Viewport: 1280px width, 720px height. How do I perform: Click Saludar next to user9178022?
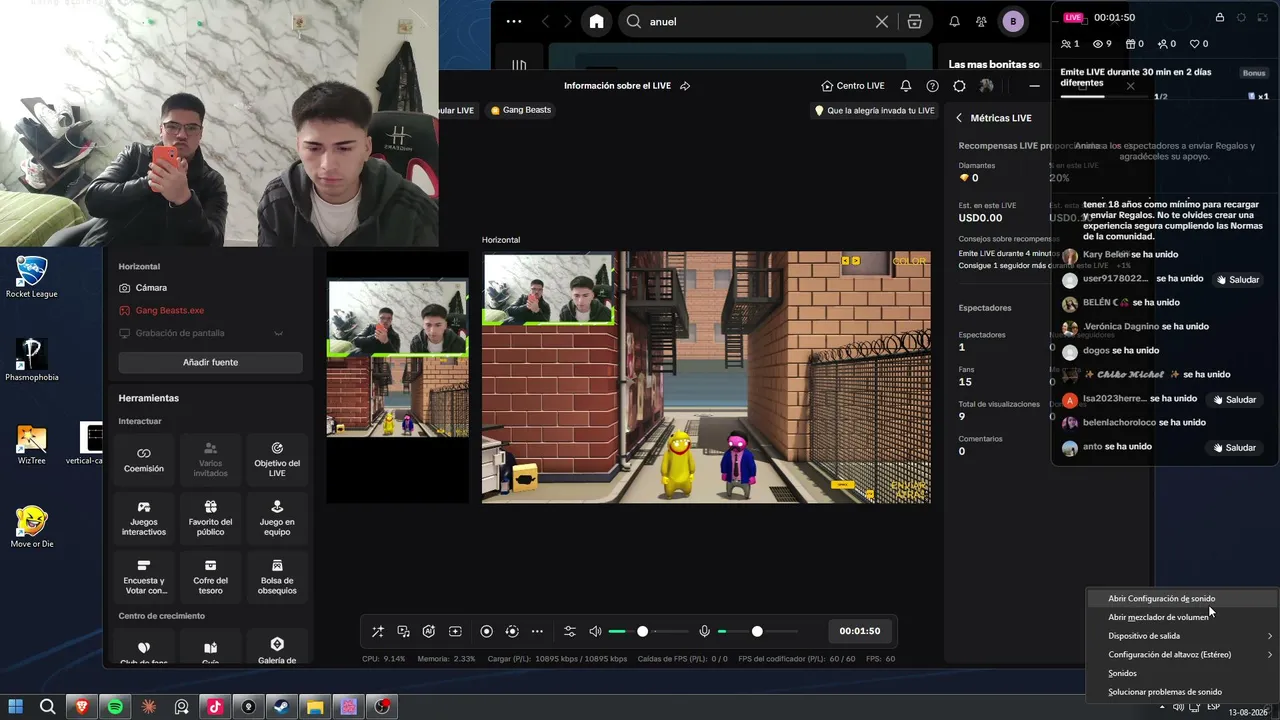click(1237, 280)
